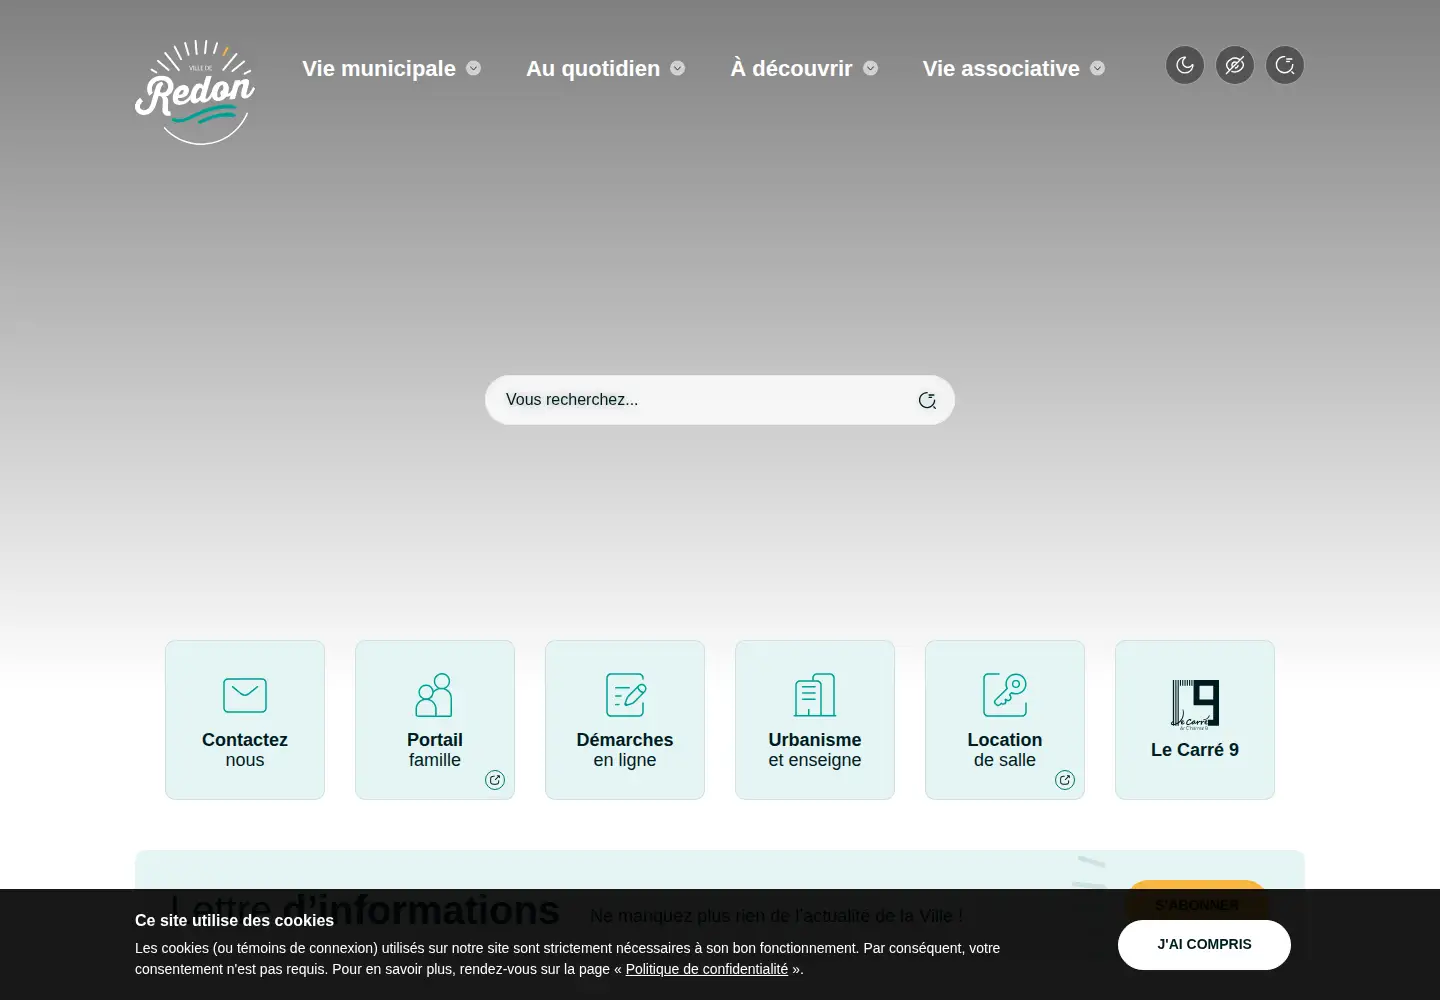Expand Vie associative chevron
Image resolution: width=1440 pixels, height=1000 pixels.
pos(1098,68)
